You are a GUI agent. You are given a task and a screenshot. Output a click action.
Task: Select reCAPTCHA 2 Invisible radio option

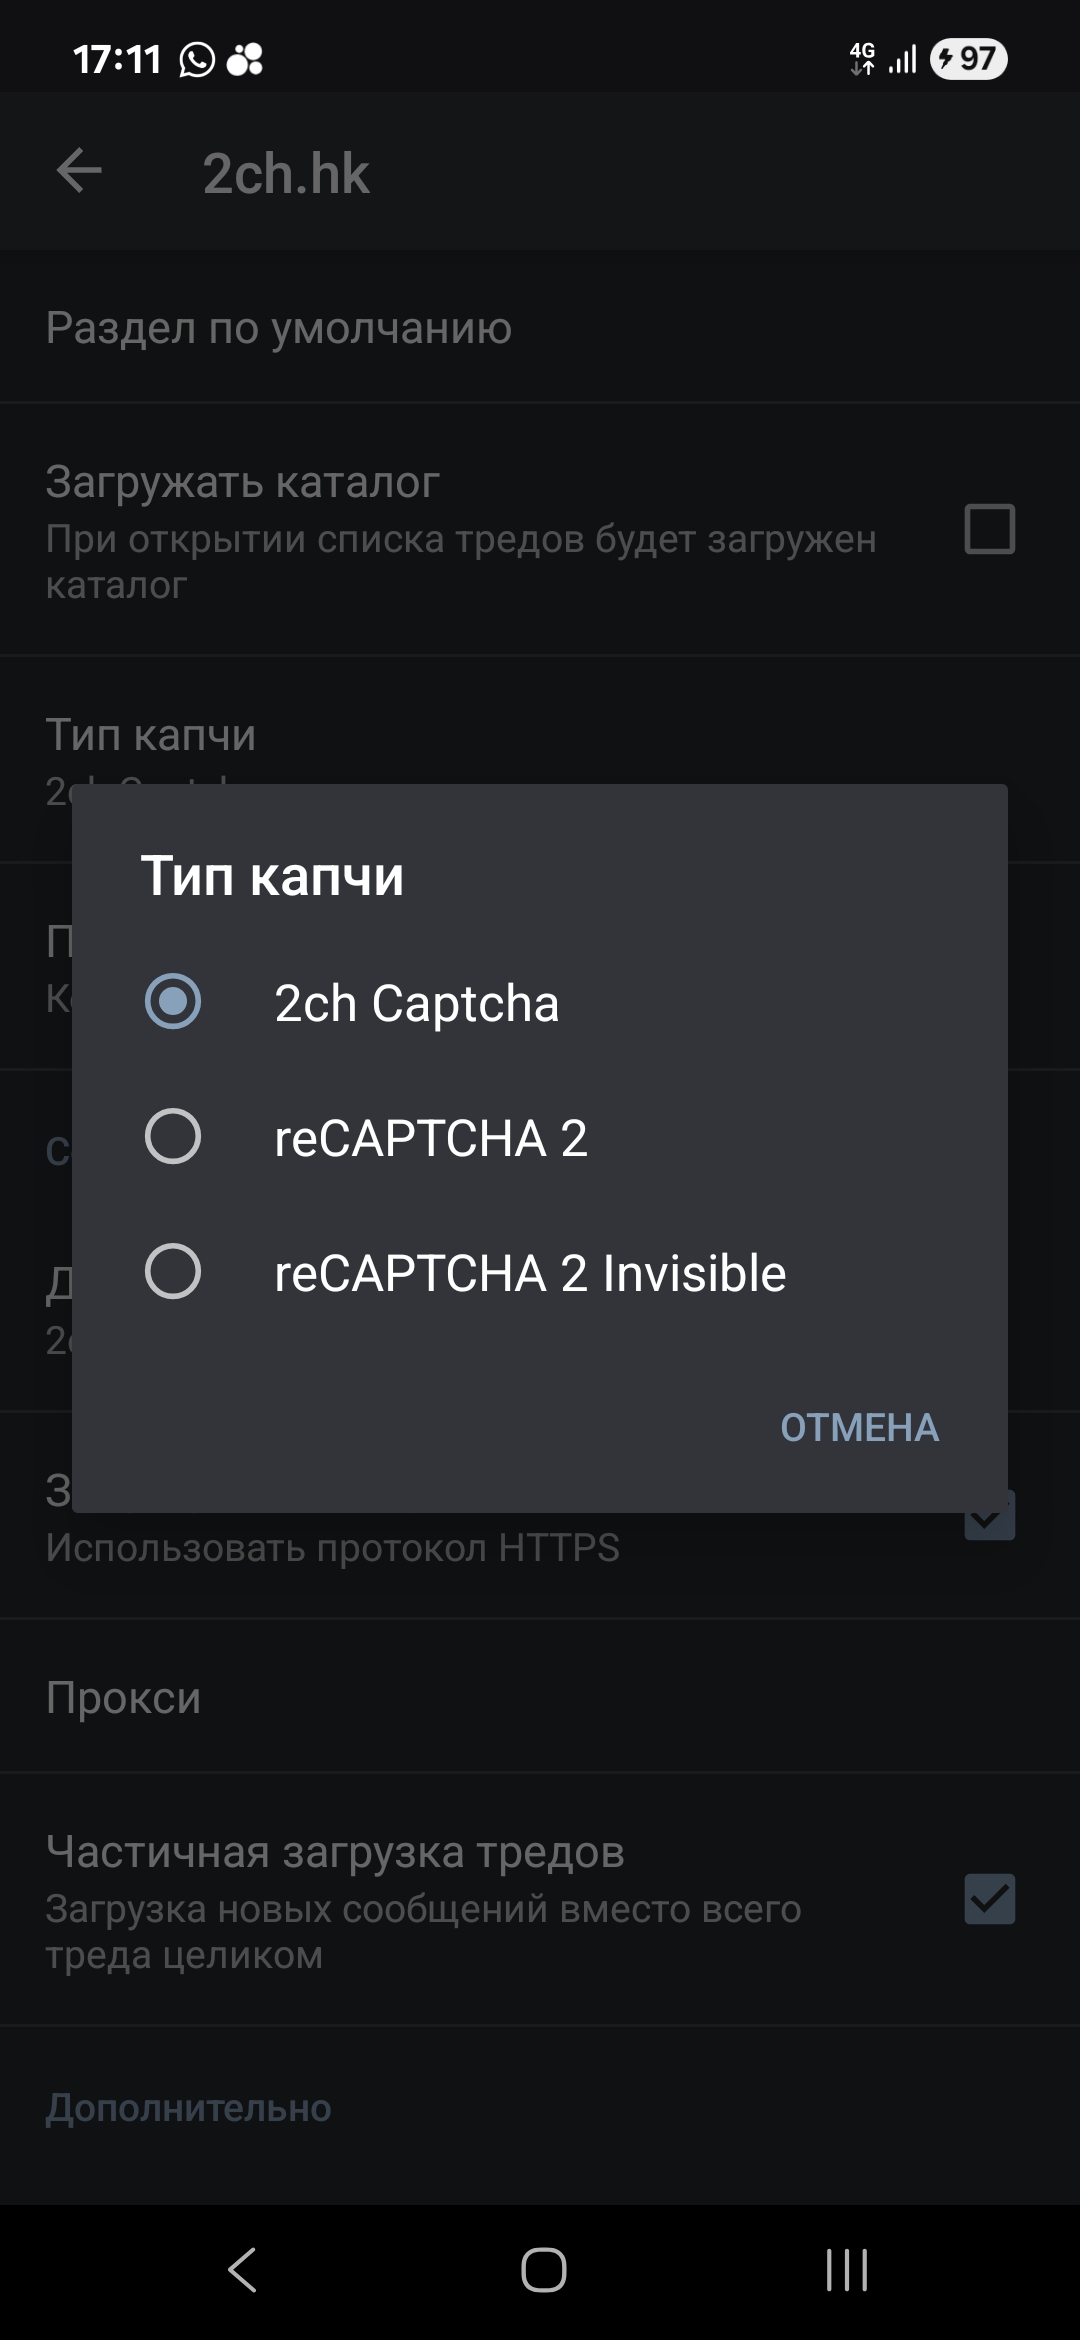pyautogui.click(x=173, y=1272)
